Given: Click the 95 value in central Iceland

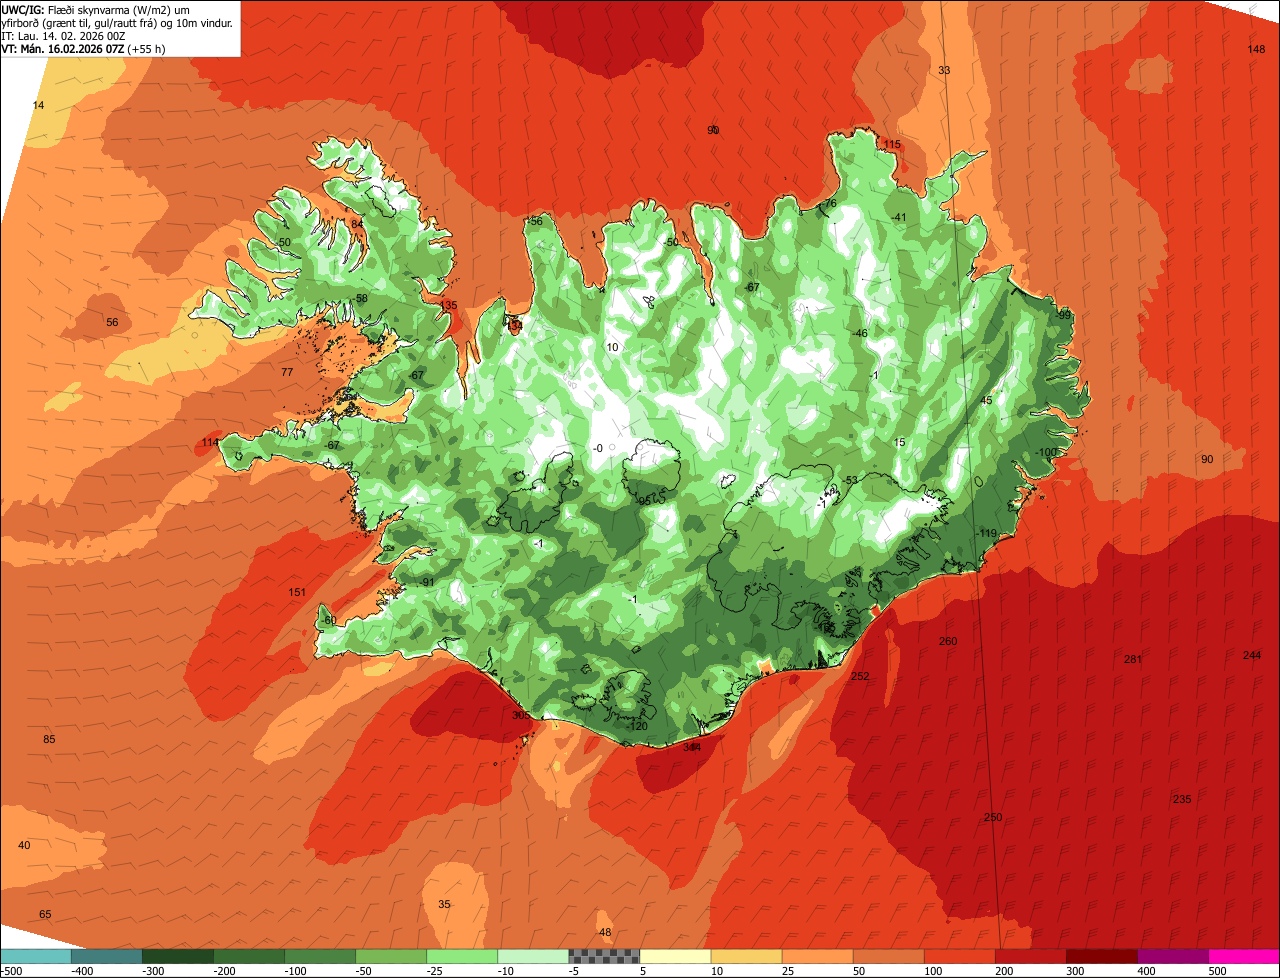Looking at the screenshot, I should 645,500.
